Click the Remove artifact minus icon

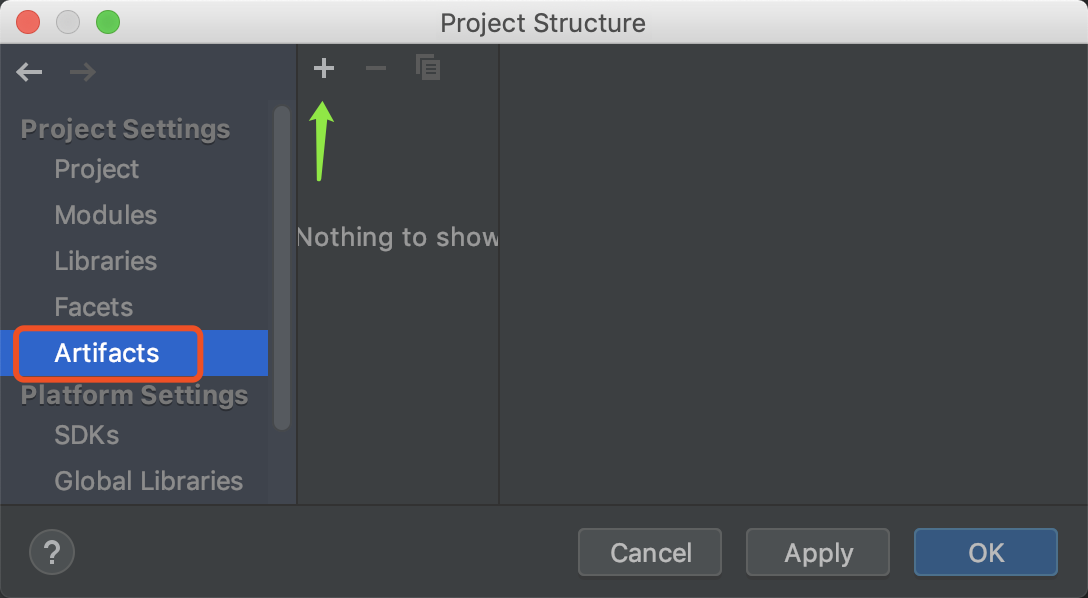(x=376, y=69)
